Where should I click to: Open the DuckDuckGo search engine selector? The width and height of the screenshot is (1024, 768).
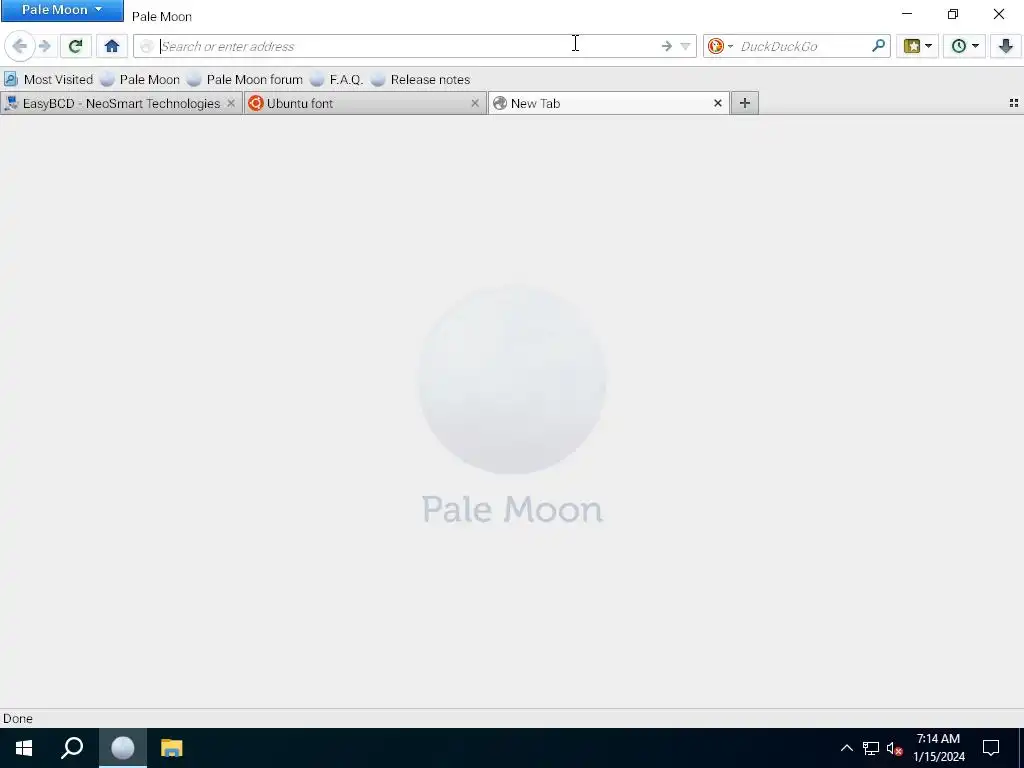721,46
